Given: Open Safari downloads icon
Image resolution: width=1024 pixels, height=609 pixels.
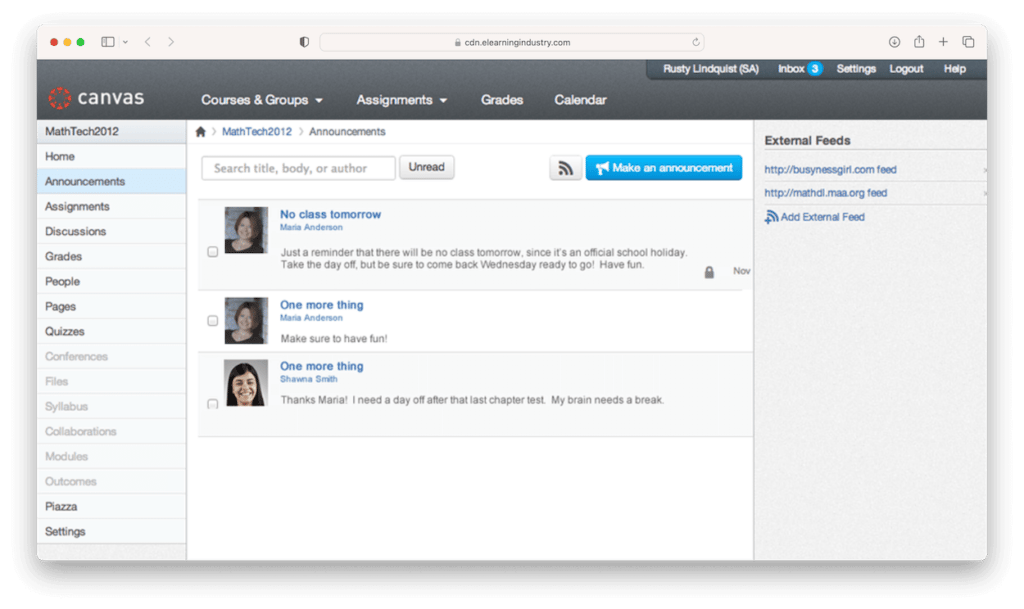Looking at the screenshot, I should click(x=895, y=42).
